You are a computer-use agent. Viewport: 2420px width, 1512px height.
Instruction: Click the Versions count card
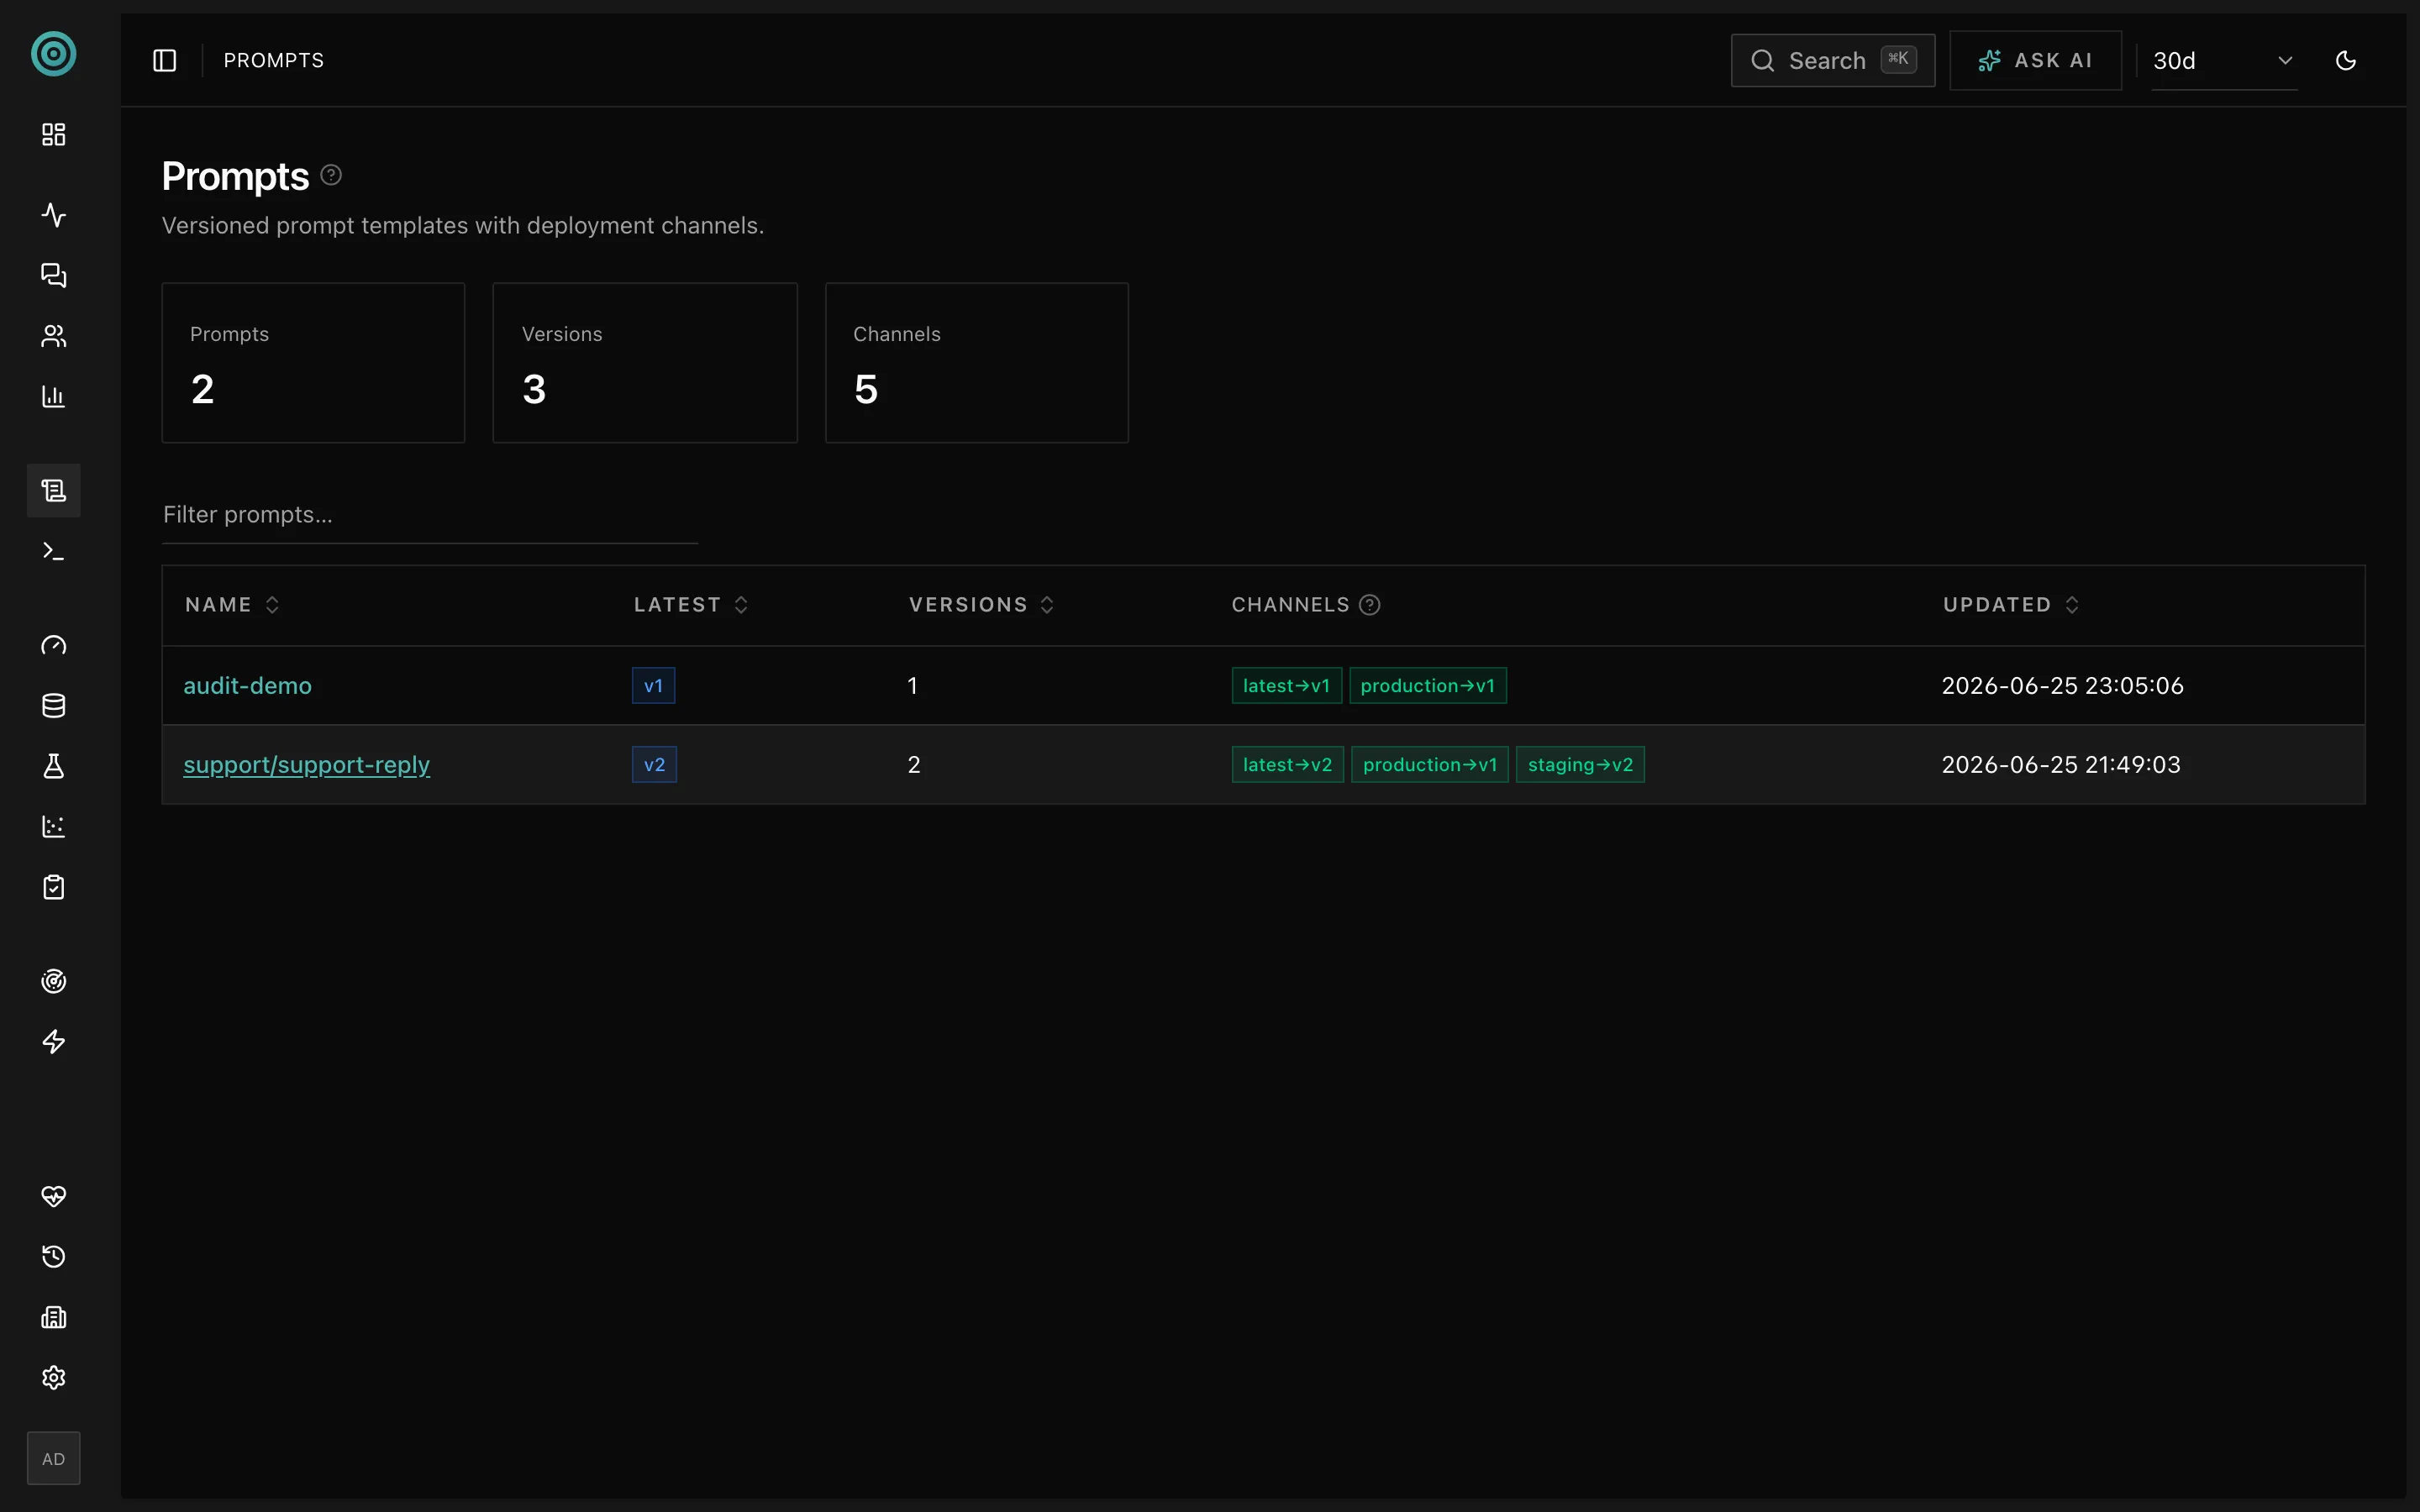coord(645,363)
